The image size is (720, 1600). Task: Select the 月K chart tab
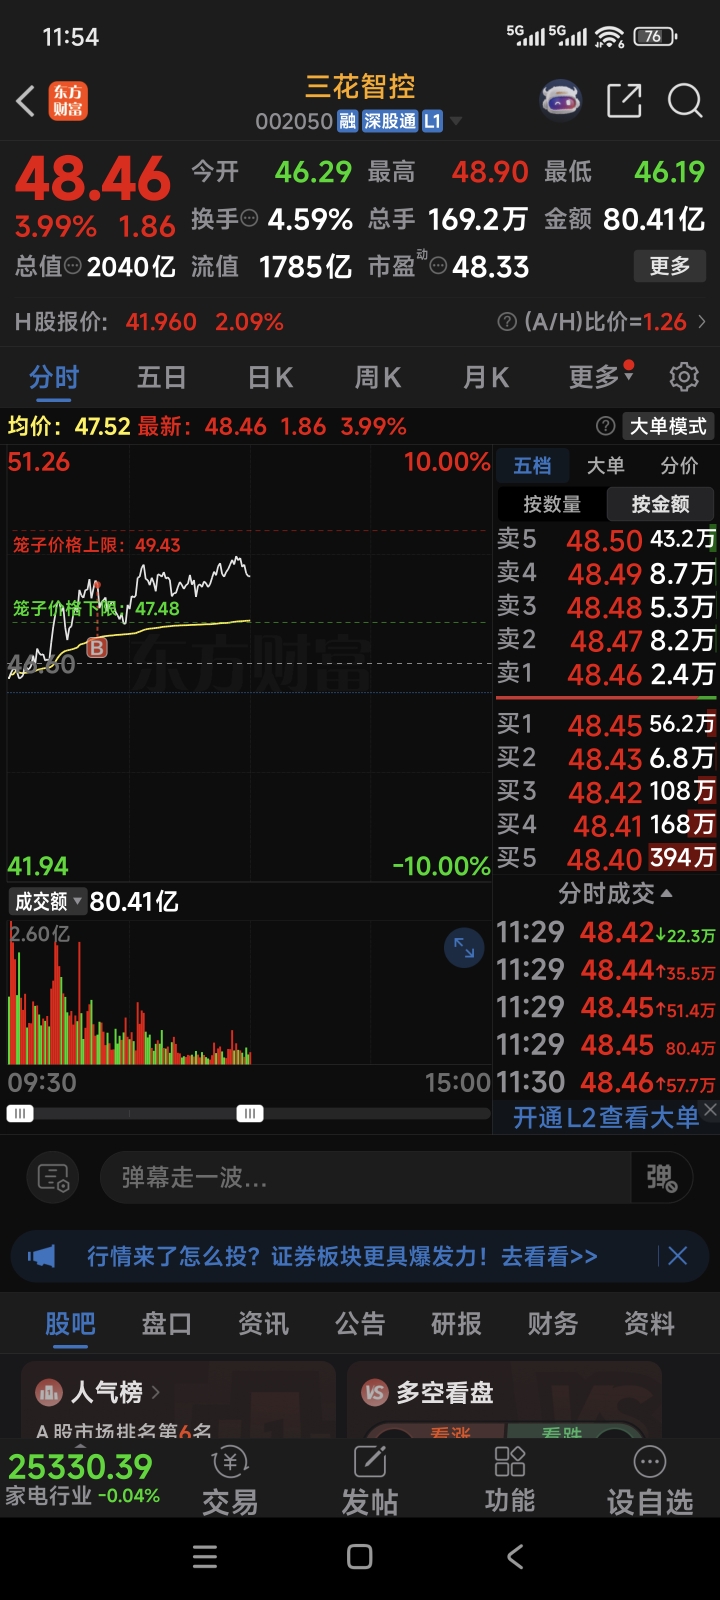tap(486, 377)
